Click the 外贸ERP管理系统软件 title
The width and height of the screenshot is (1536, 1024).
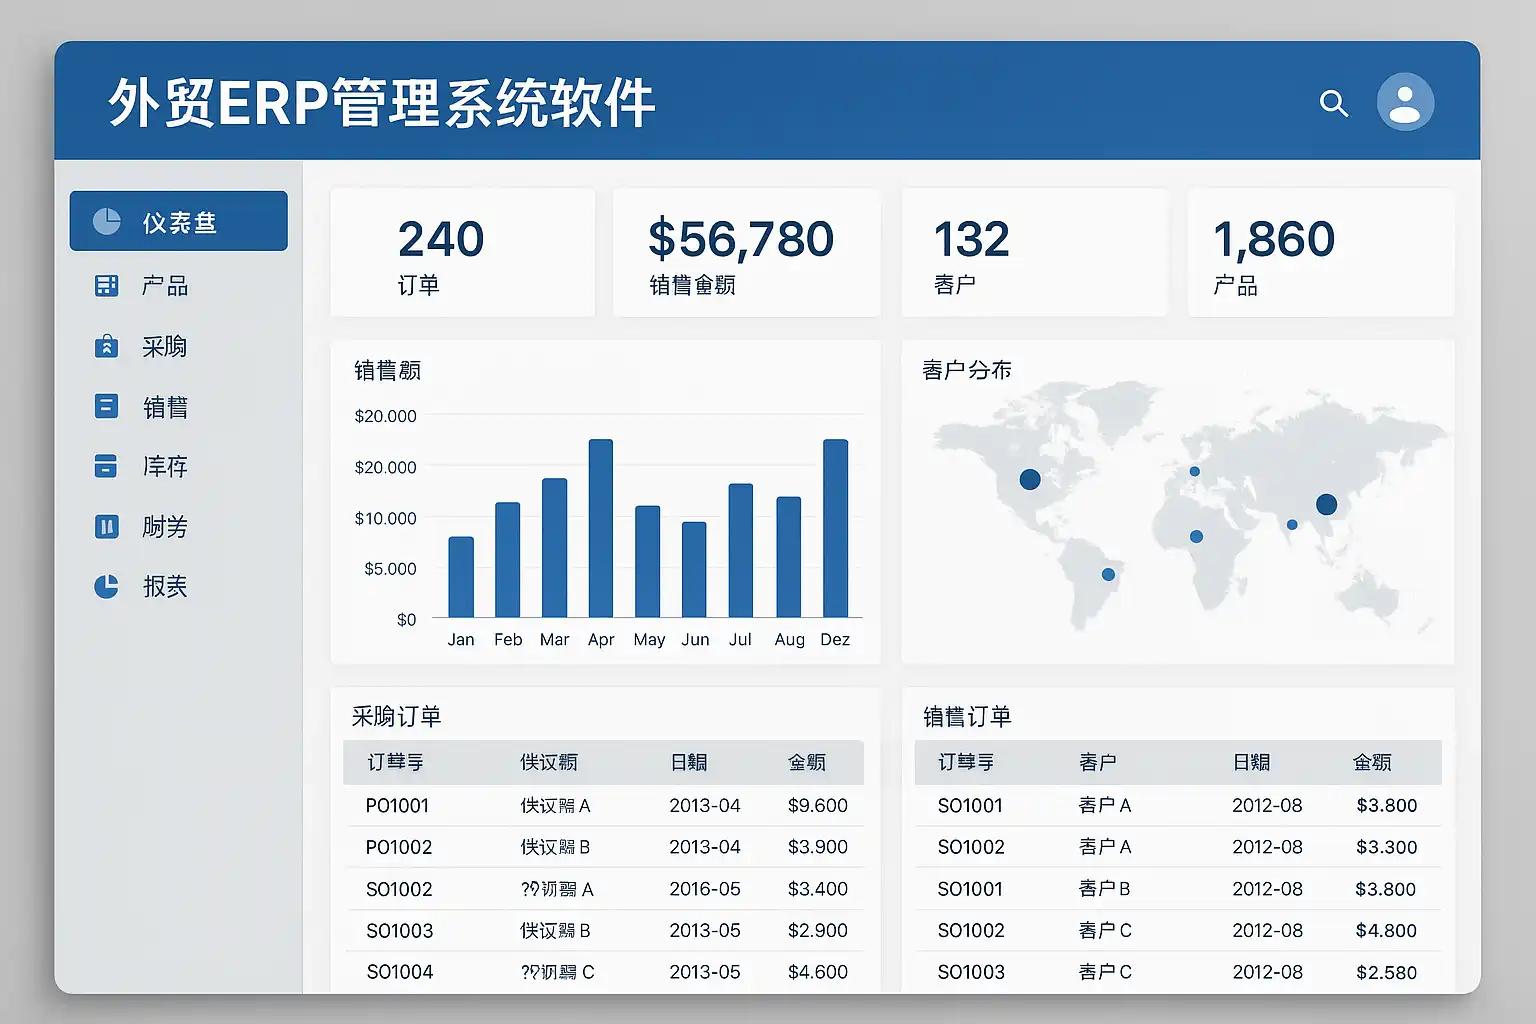[381, 103]
